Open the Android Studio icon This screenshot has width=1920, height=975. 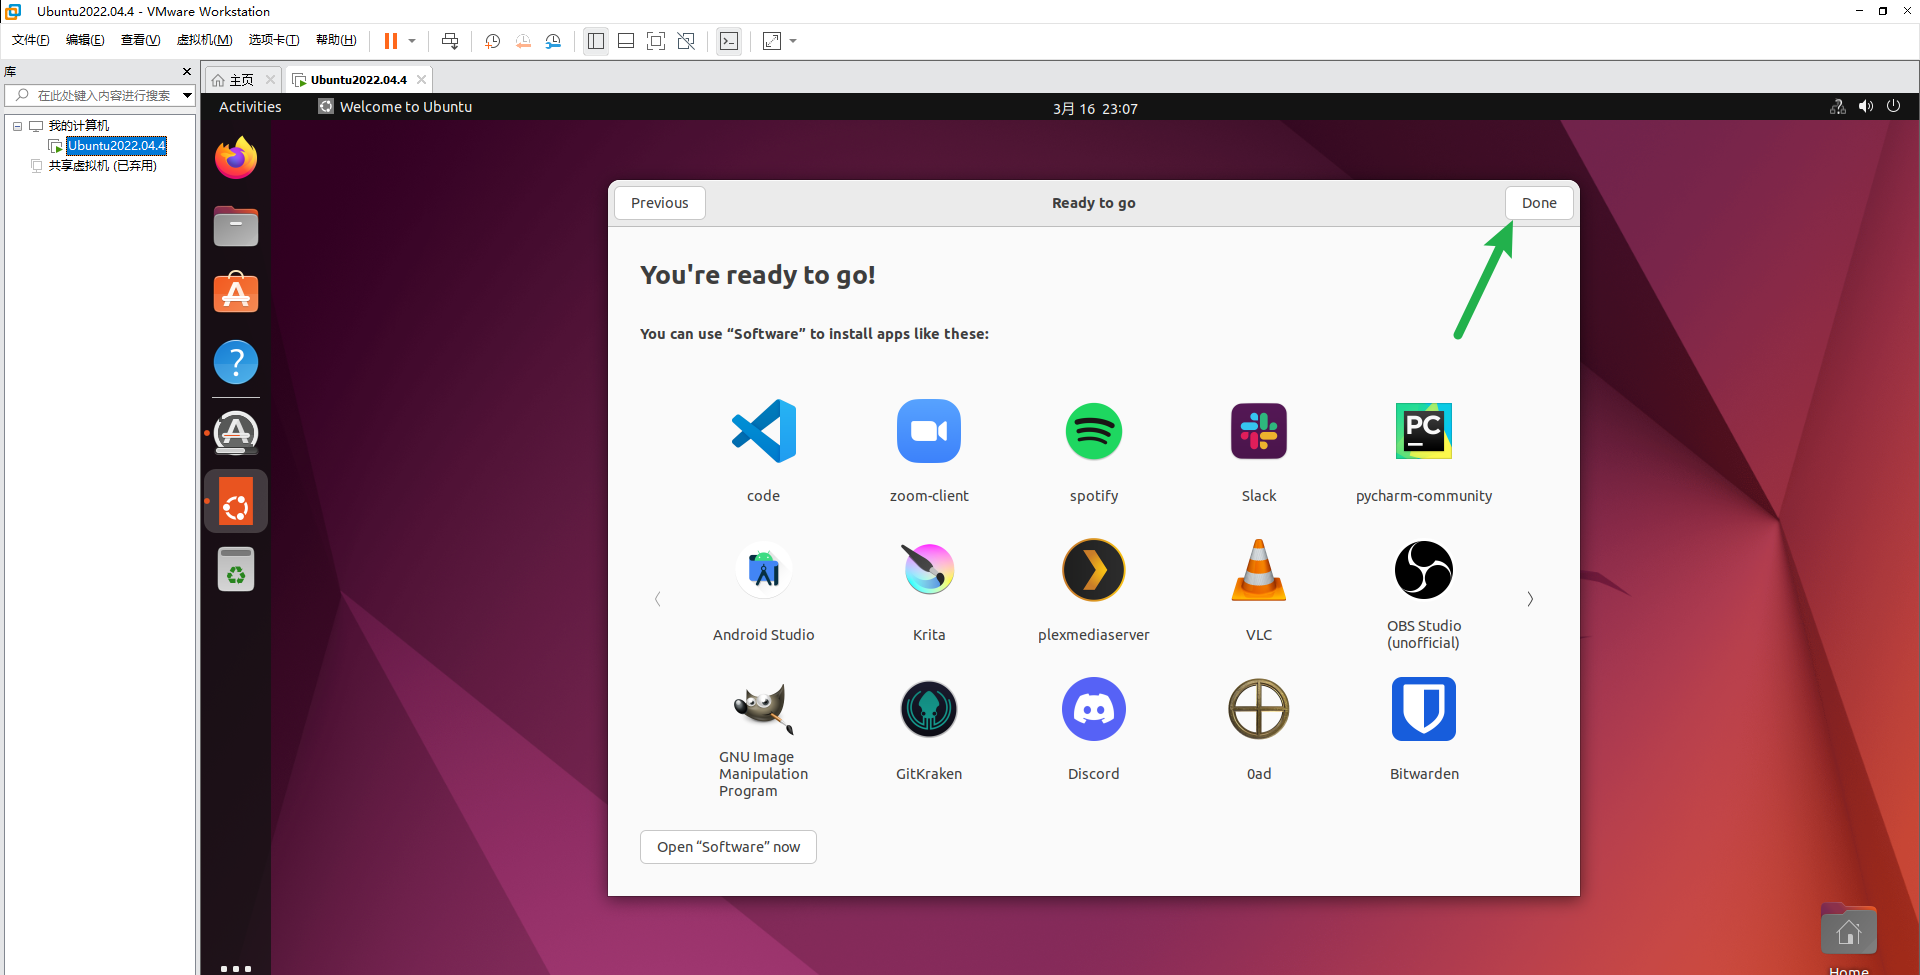pyautogui.click(x=764, y=570)
